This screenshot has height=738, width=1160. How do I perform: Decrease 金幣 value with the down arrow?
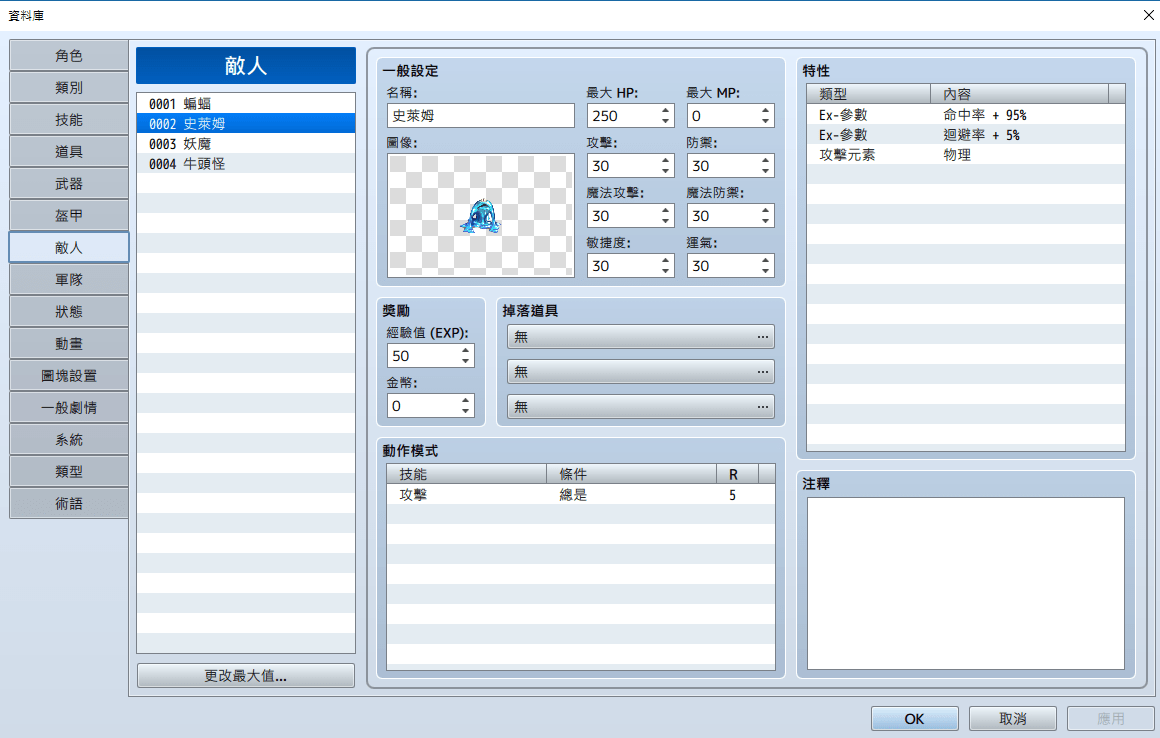point(465,411)
